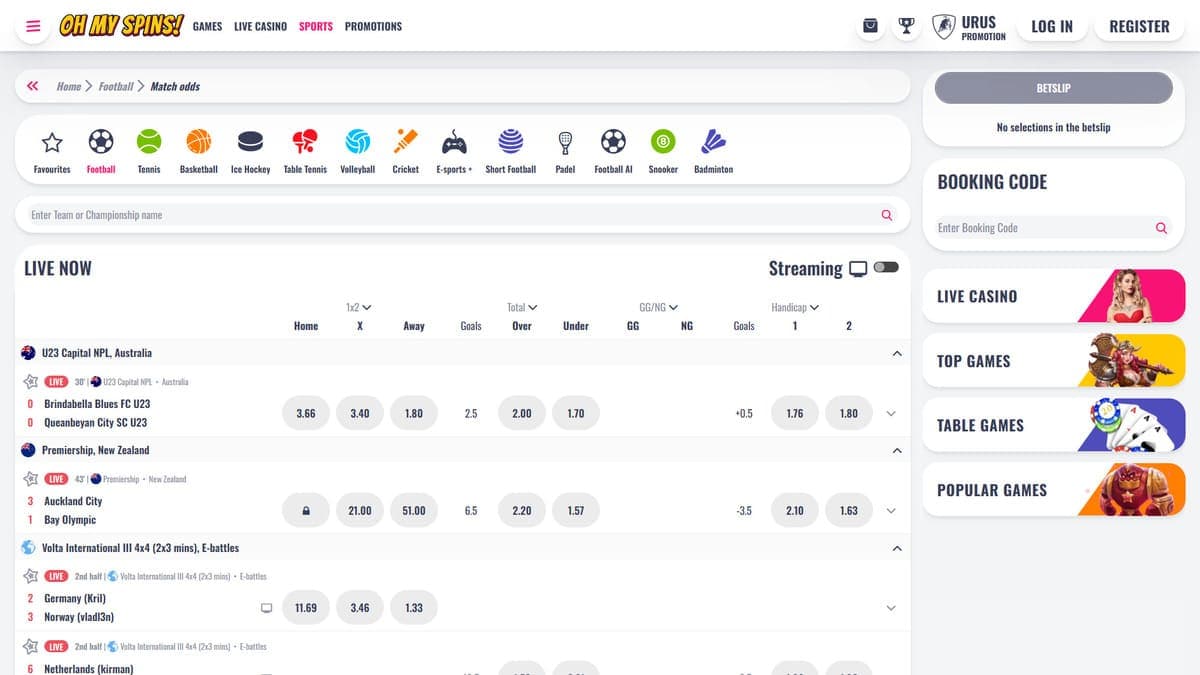Click the Oh My Spins logo

(x=121, y=26)
